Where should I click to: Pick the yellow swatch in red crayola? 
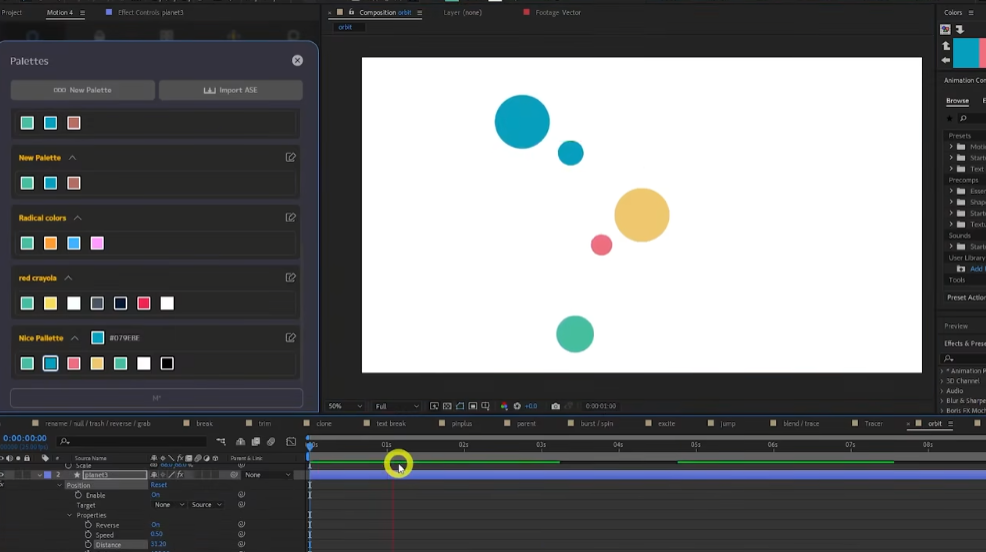(50, 304)
